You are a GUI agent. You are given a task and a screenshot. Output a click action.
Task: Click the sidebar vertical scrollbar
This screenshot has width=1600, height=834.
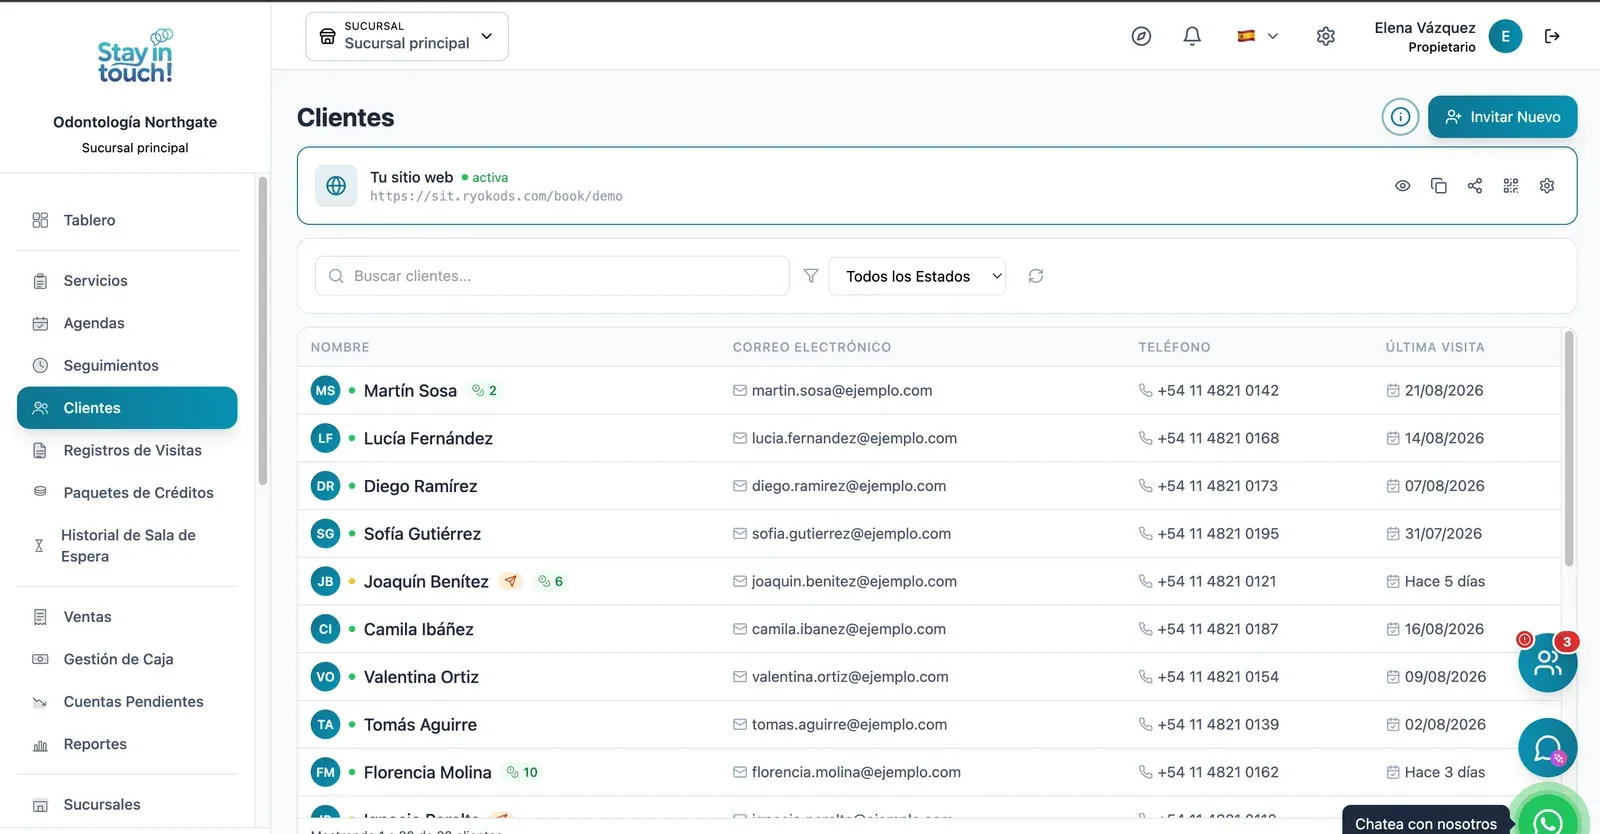coord(263,330)
